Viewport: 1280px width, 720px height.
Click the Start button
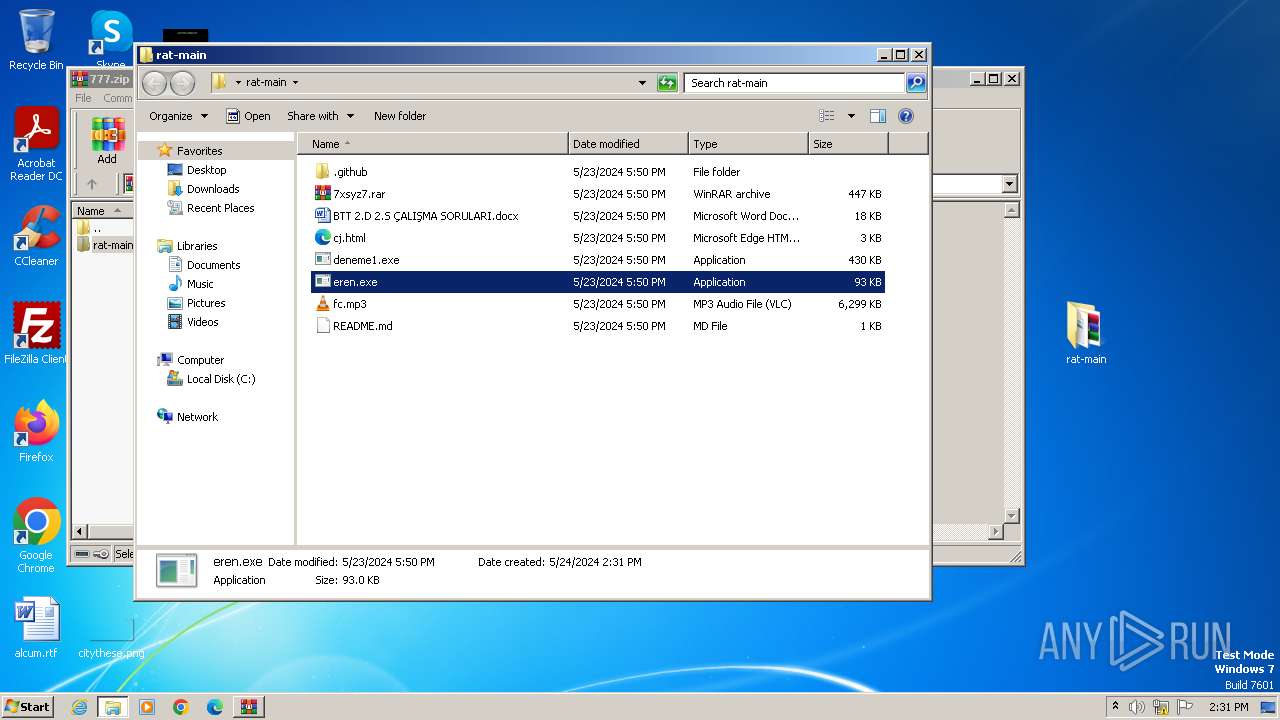point(28,707)
